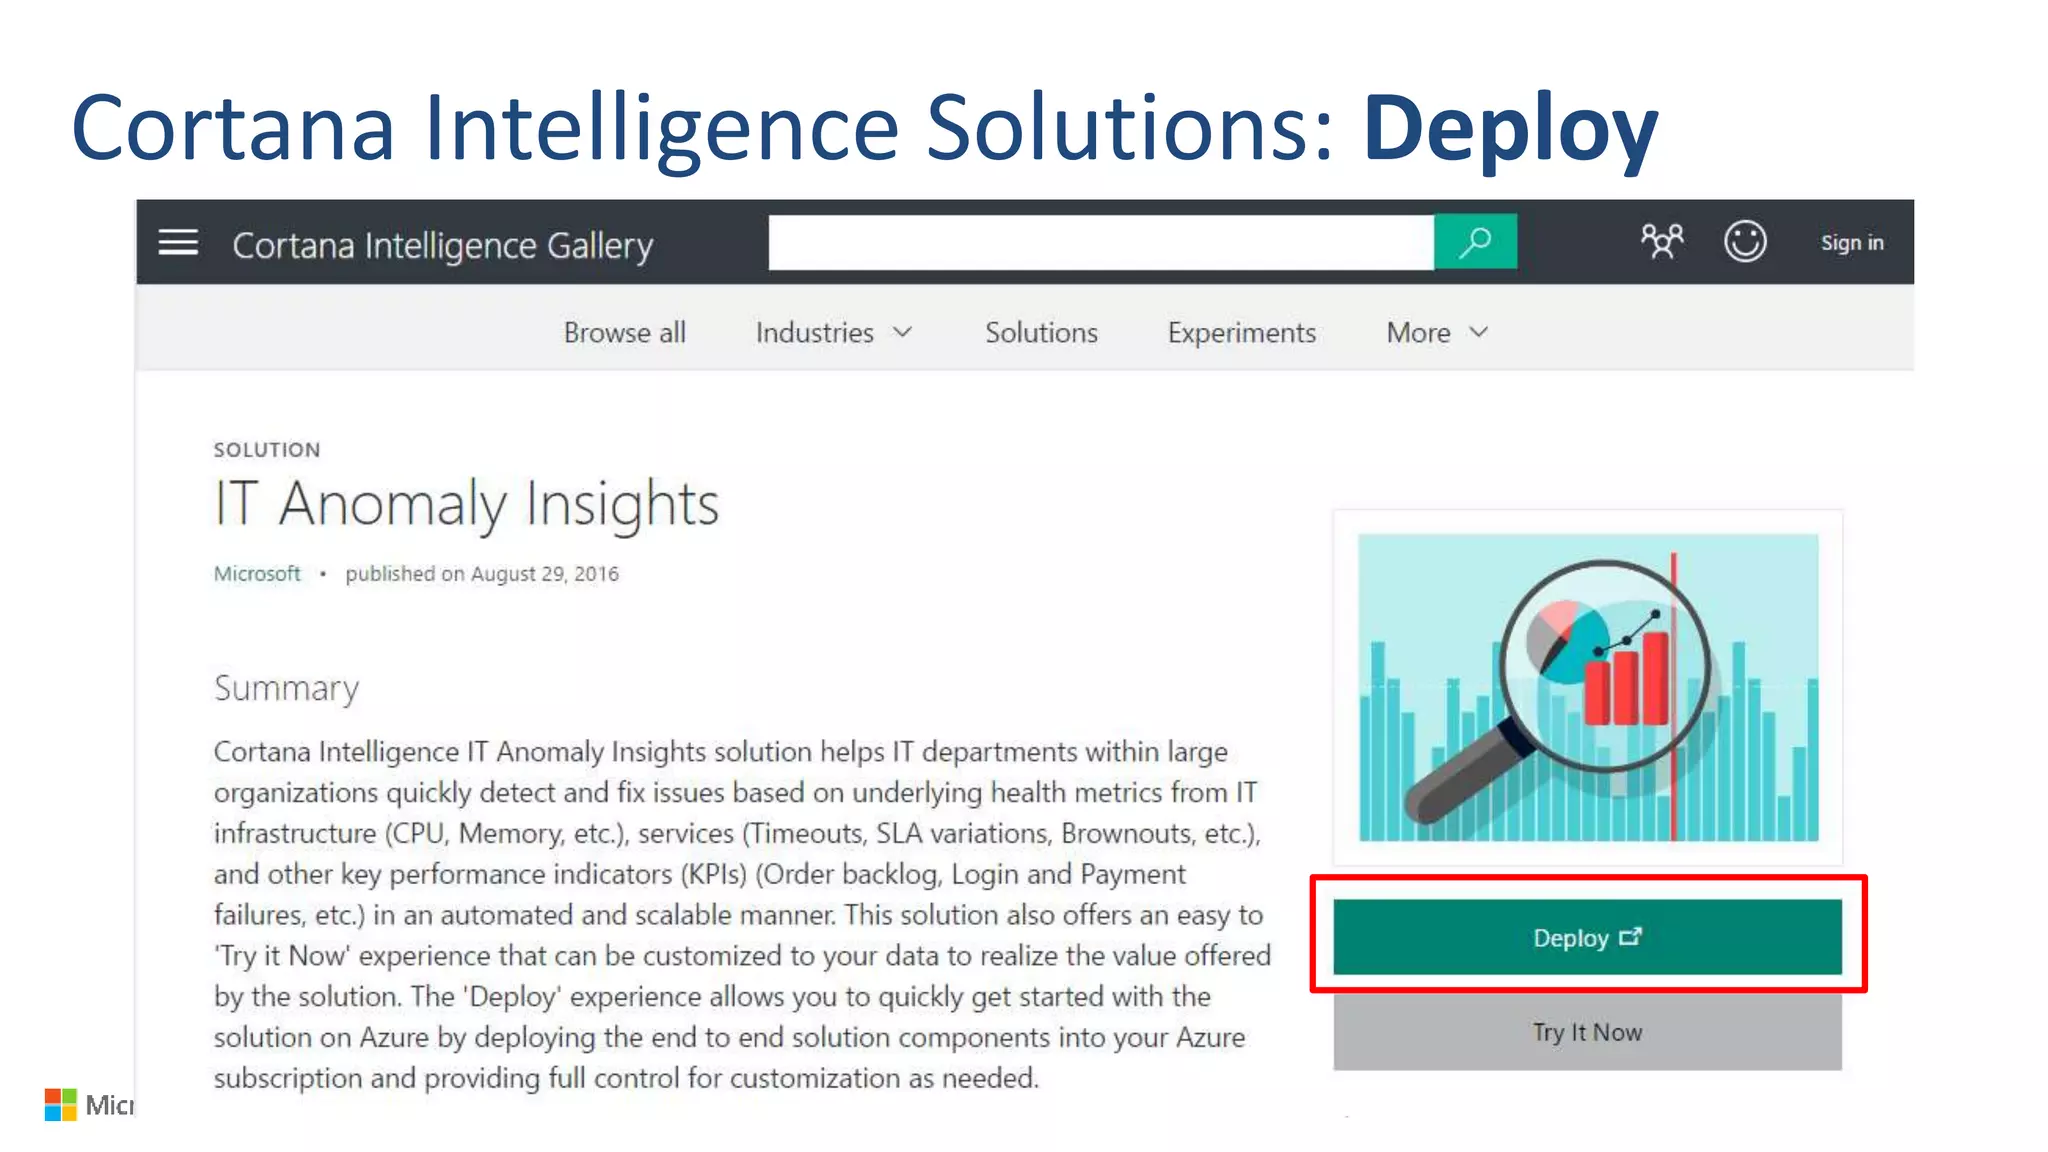This screenshot has height=1152, width=2048.
Task: Click Sign in
Action: tap(1851, 243)
